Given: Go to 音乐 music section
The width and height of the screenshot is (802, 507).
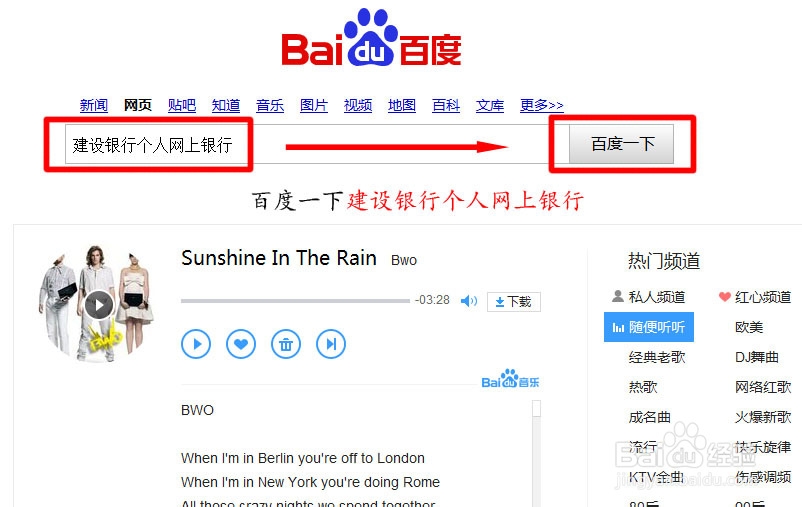Looking at the screenshot, I should coord(270,105).
